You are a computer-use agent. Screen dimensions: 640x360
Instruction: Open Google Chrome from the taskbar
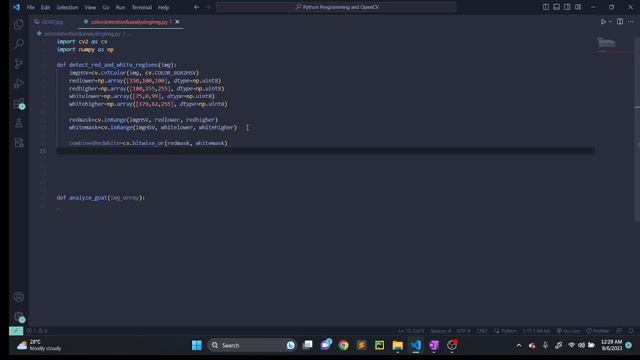point(343,345)
